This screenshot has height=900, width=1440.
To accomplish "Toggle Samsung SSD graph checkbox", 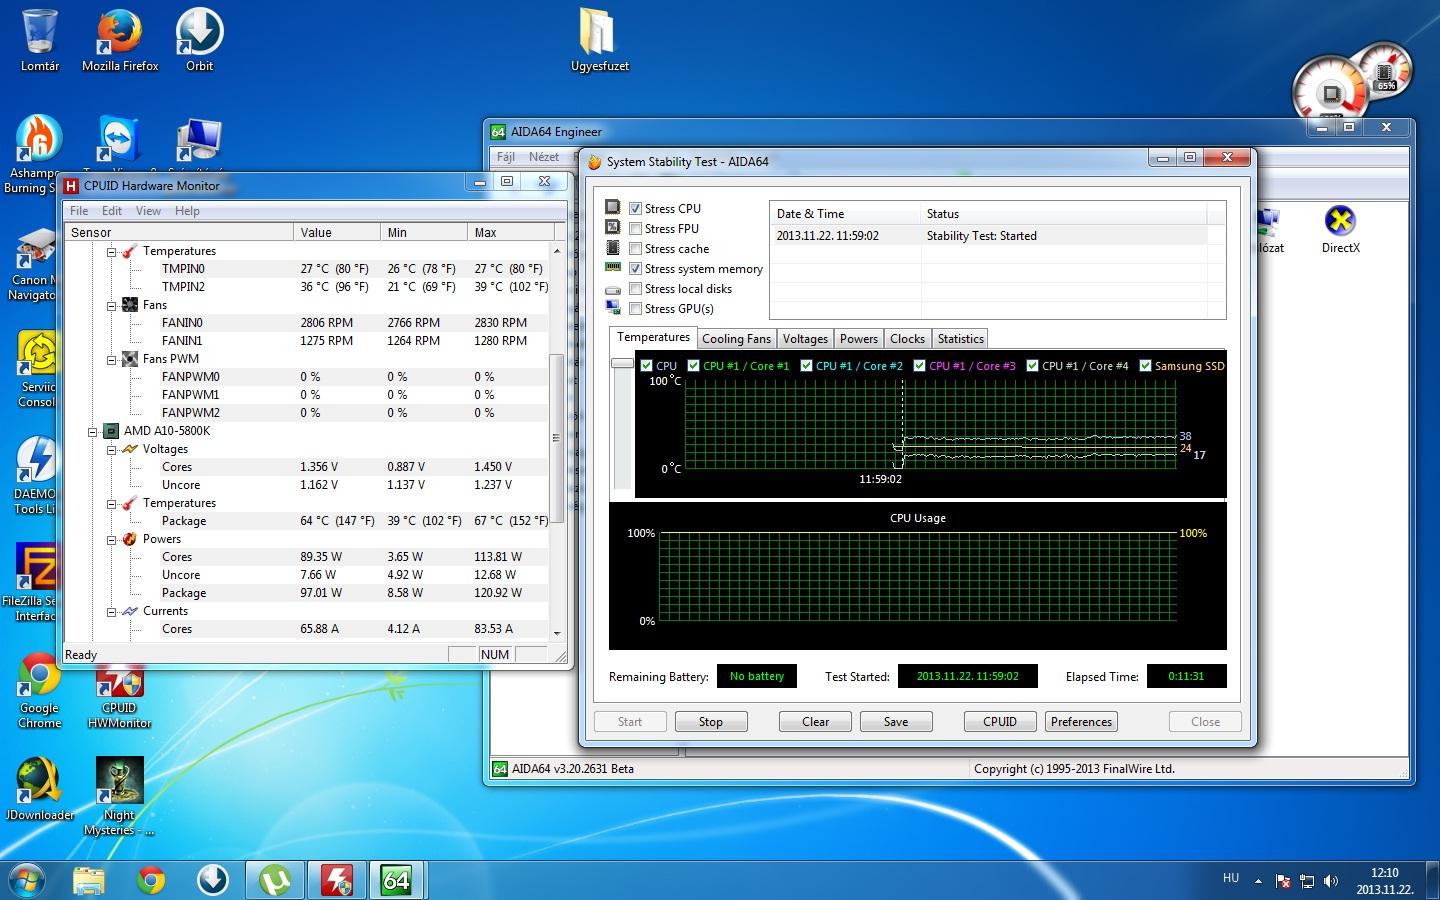I will [x=1146, y=365].
